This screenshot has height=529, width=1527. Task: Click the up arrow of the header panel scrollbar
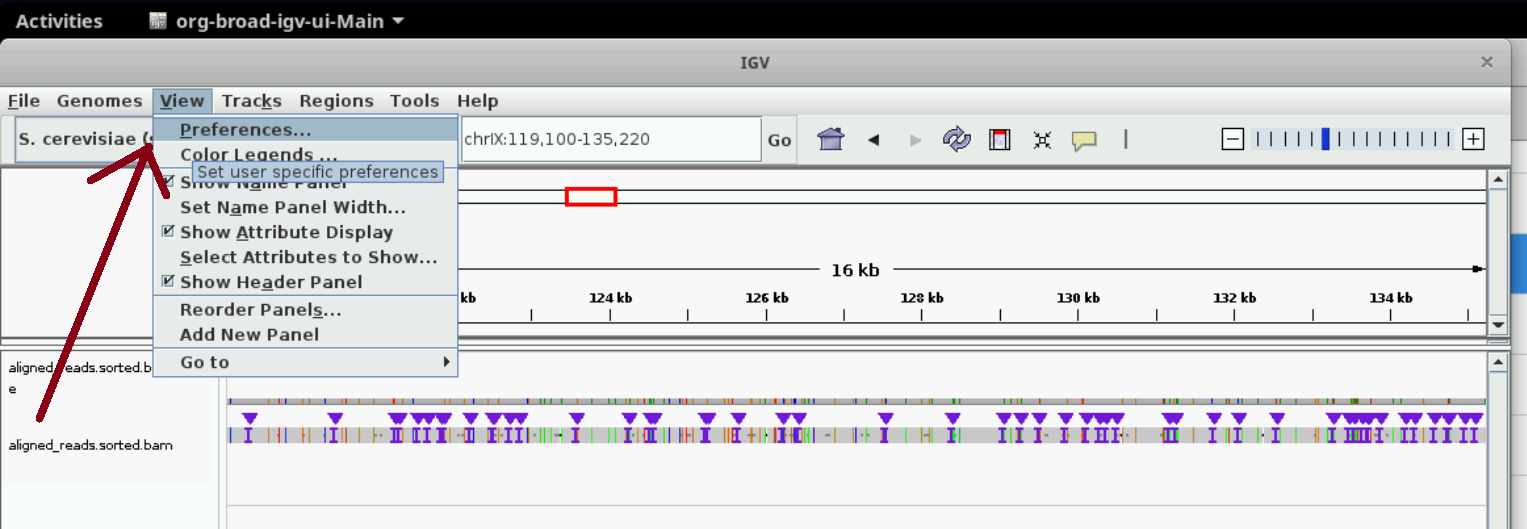click(1497, 180)
